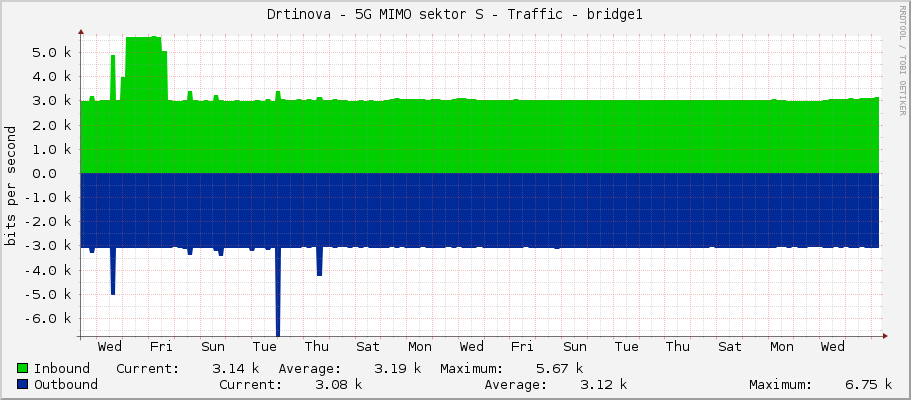The image size is (911, 400).
Task: Click the 'RRDTOOL / TOBI OETIKER' vertical text
Action: (902, 60)
